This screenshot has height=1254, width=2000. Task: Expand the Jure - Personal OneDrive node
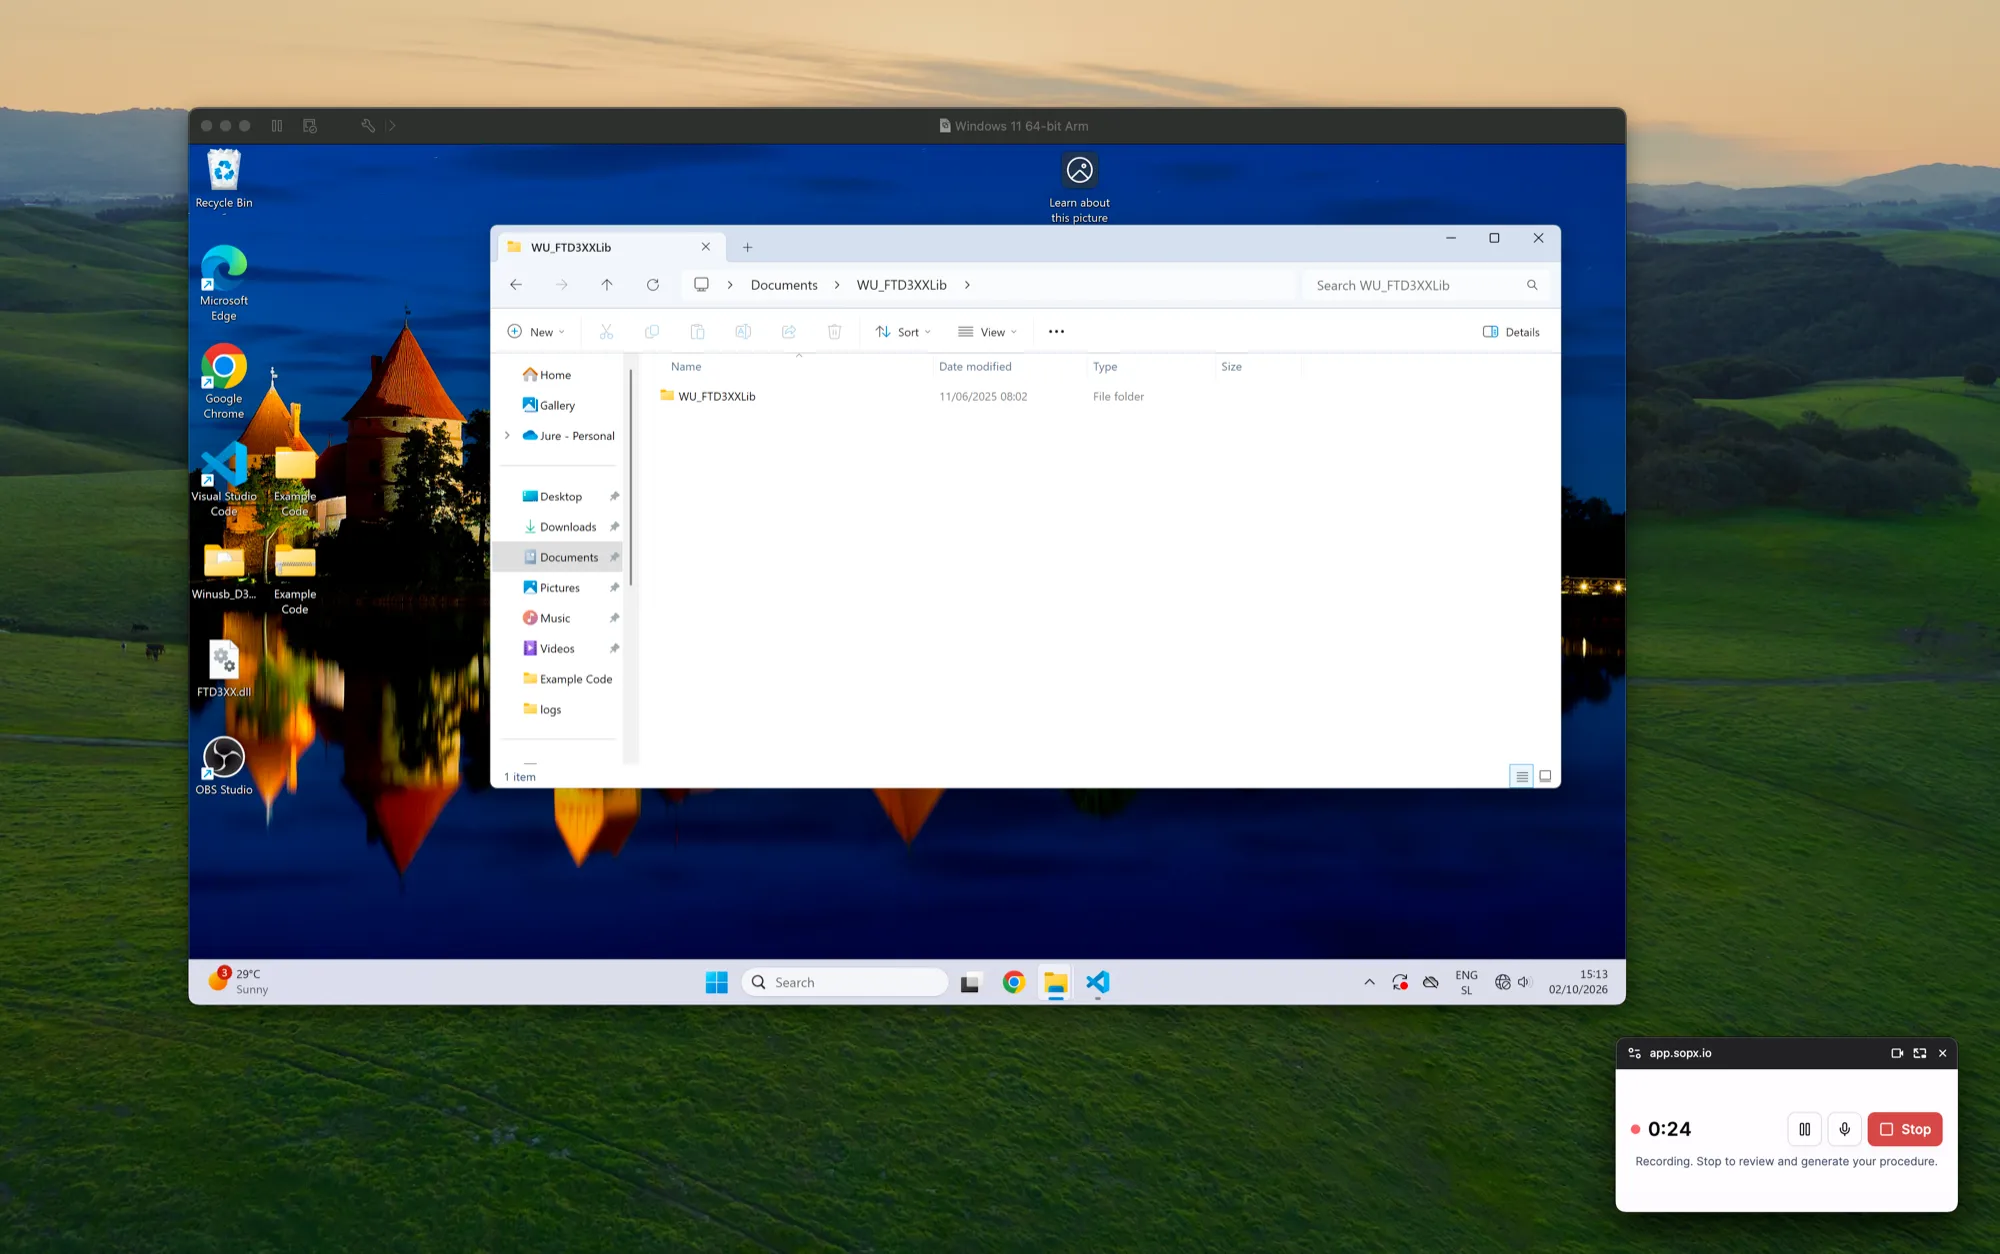[508, 436]
